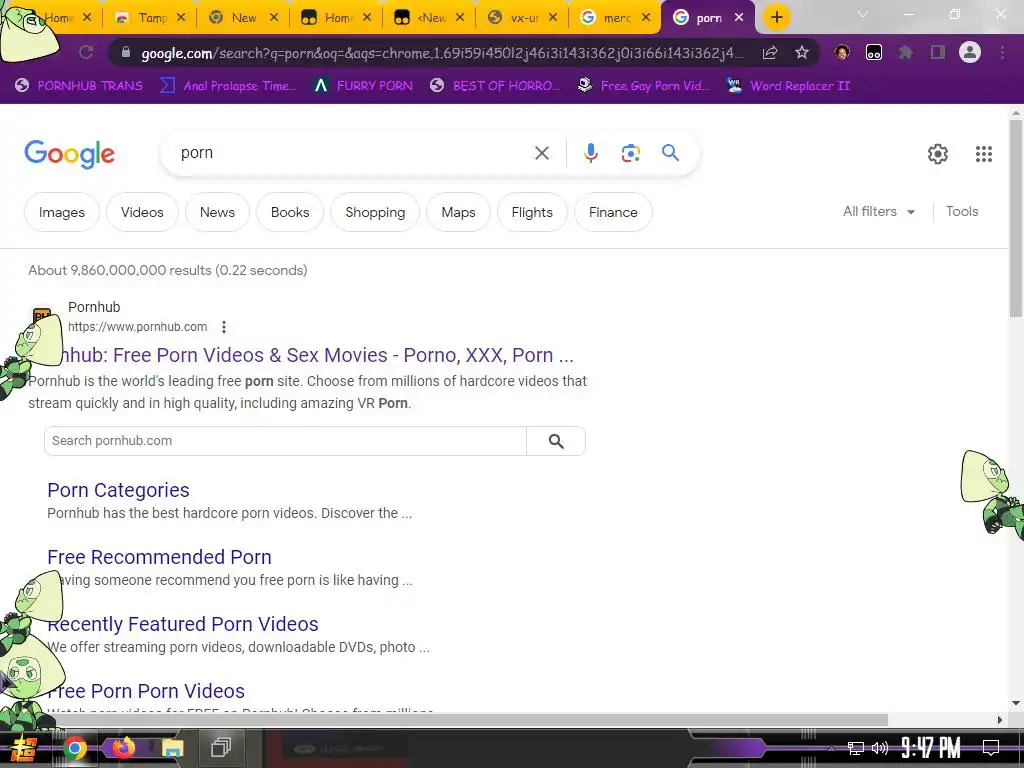The width and height of the screenshot is (1024, 768).
Task: Start search by voice microphone
Action: (x=590, y=153)
